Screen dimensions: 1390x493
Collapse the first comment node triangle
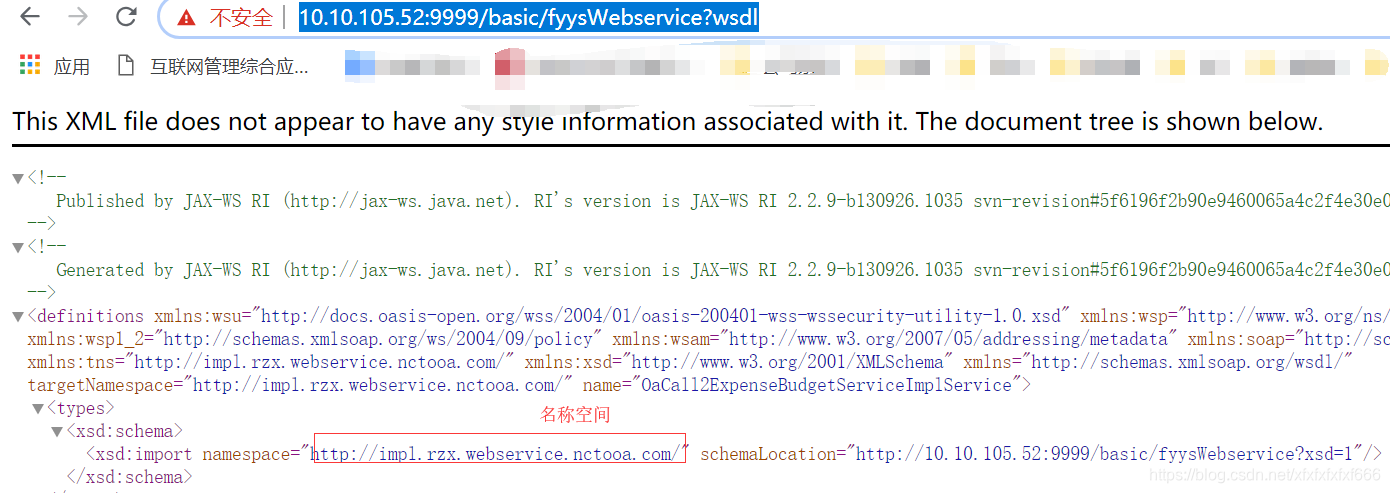click(18, 178)
